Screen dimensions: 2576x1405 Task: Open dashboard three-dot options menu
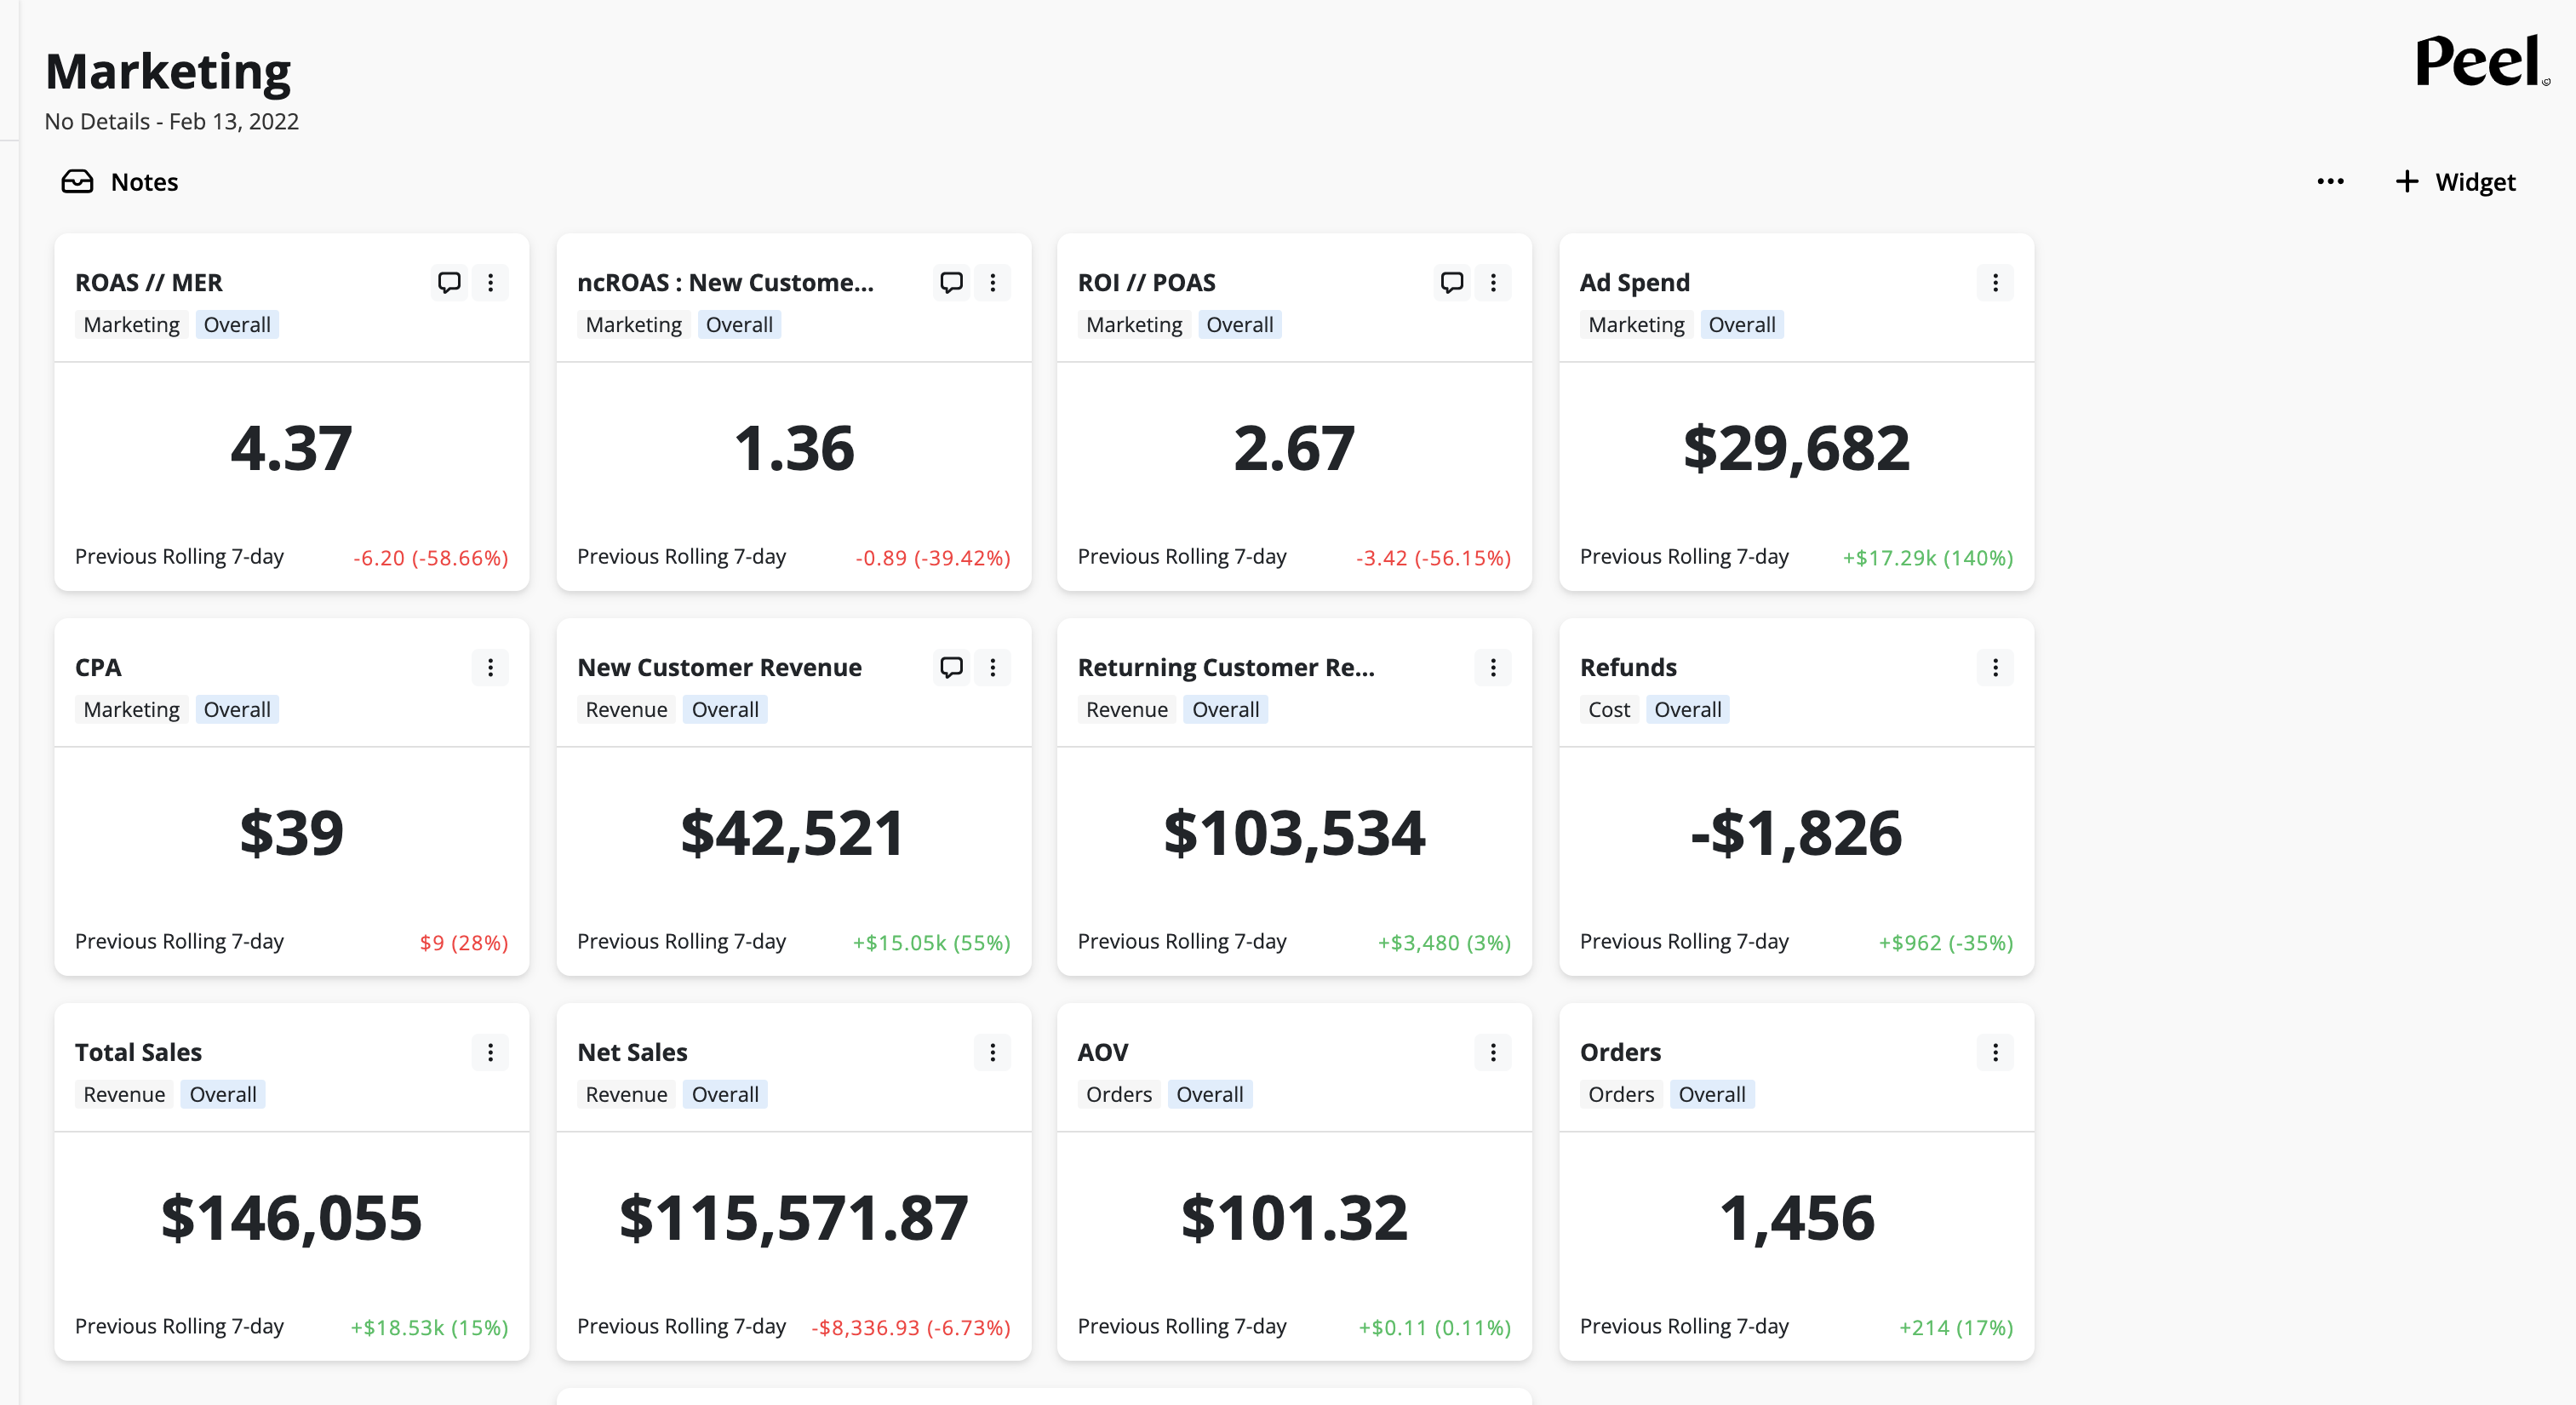pyautogui.click(x=2330, y=182)
